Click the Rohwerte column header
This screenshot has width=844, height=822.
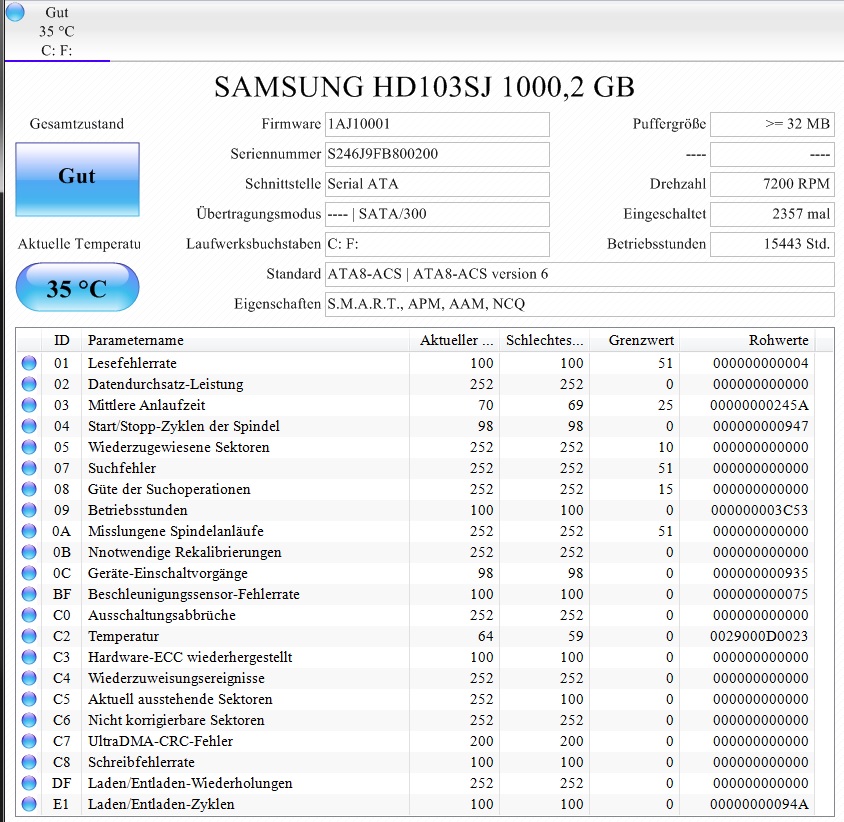click(747, 340)
